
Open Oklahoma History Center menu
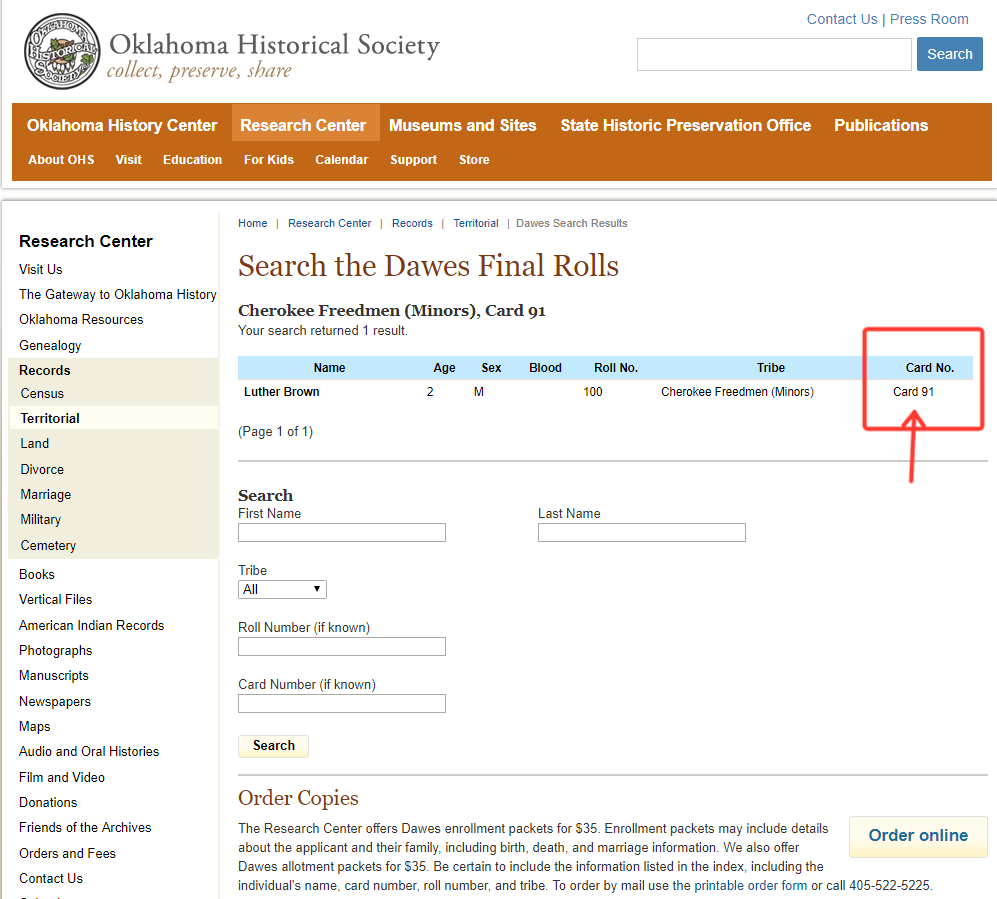(122, 125)
